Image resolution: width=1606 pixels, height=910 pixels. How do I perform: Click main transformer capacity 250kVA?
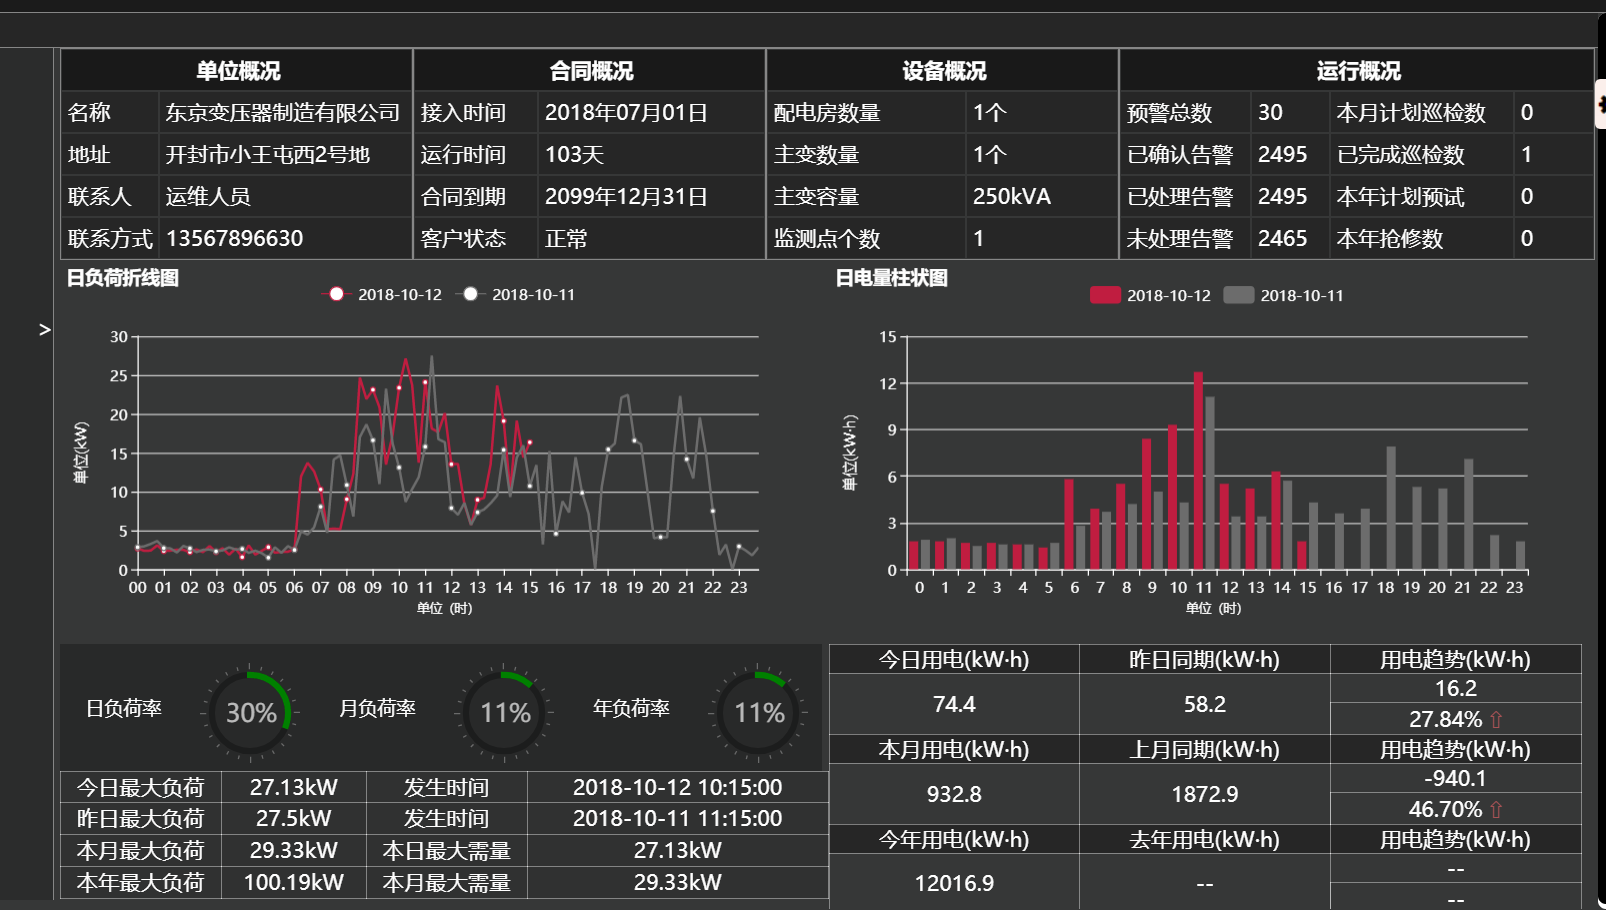click(x=1011, y=197)
